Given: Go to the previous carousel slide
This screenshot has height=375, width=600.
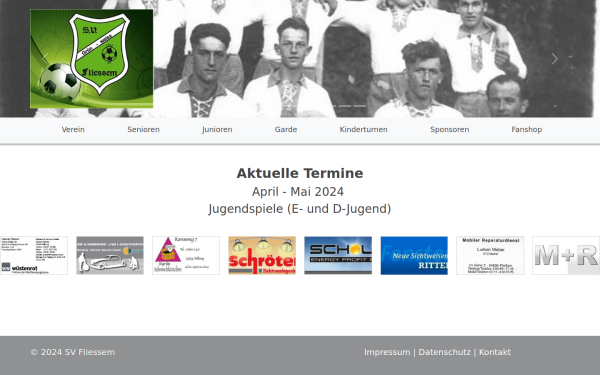Looking at the screenshot, I should click(45, 59).
